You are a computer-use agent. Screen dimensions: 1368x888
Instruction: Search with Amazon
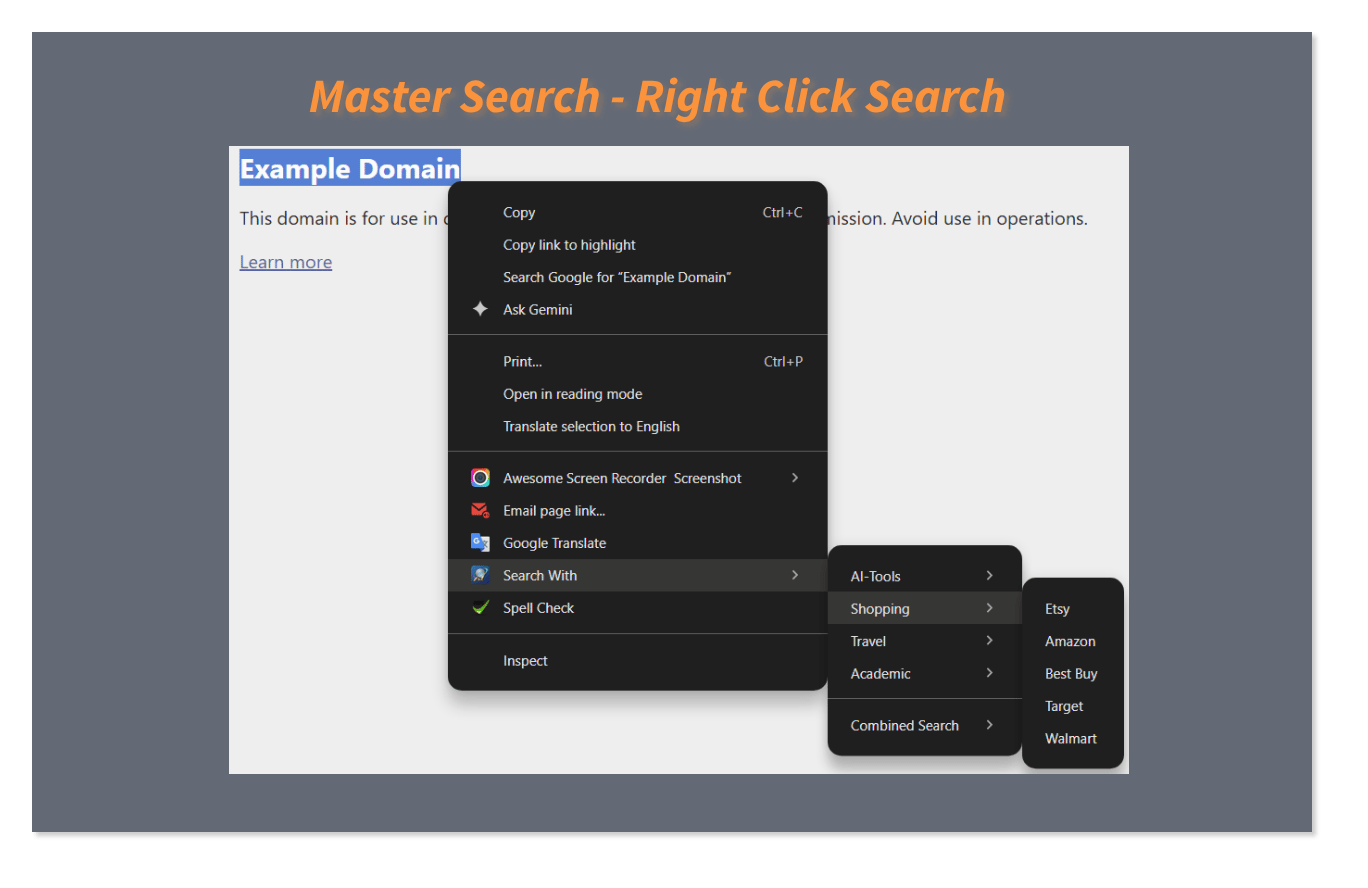click(x=1073, y=641)
